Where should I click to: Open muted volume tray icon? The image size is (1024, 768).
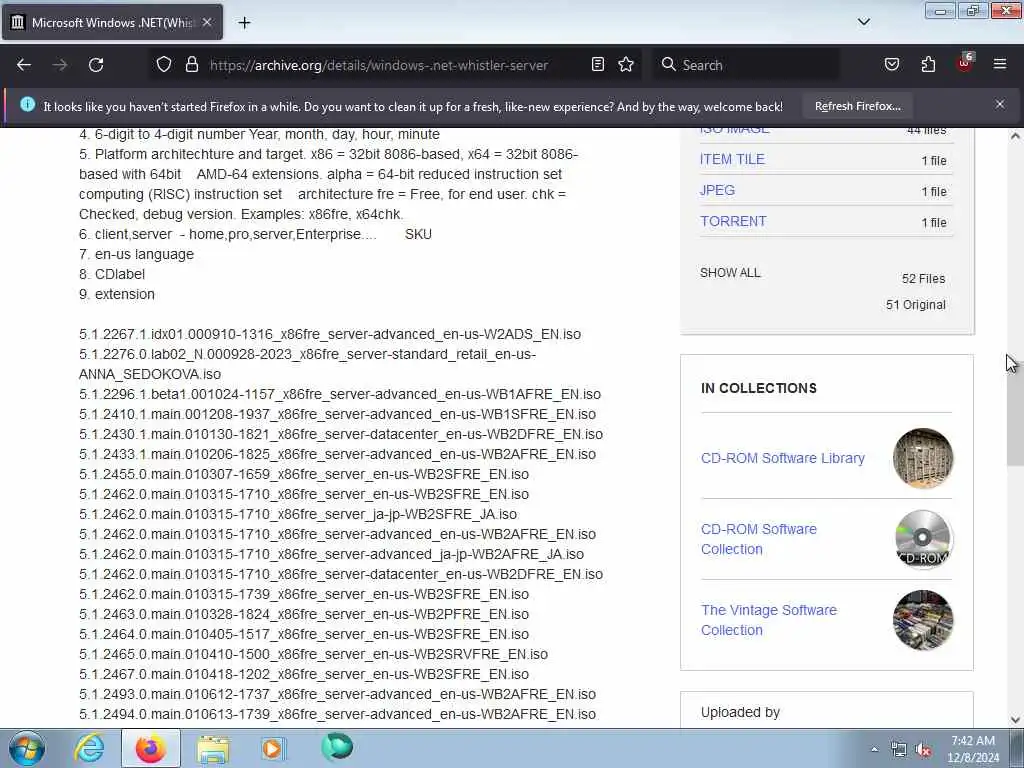tap(923, 750)
